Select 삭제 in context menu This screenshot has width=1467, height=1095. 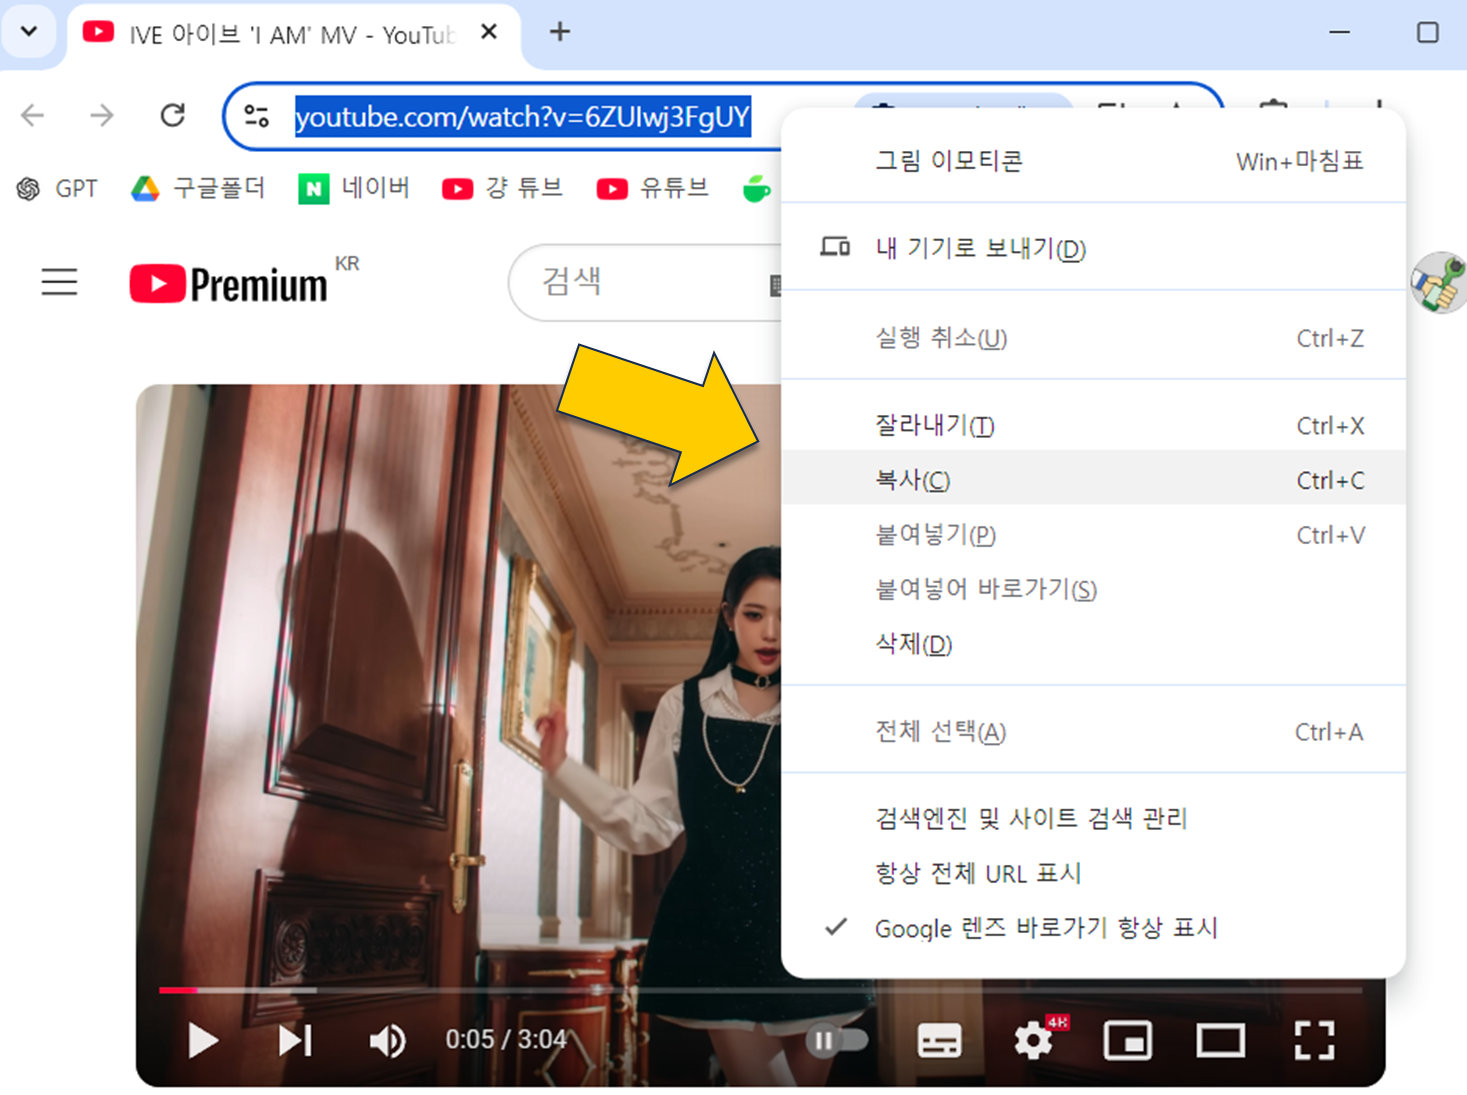(x=1093, y=644)
